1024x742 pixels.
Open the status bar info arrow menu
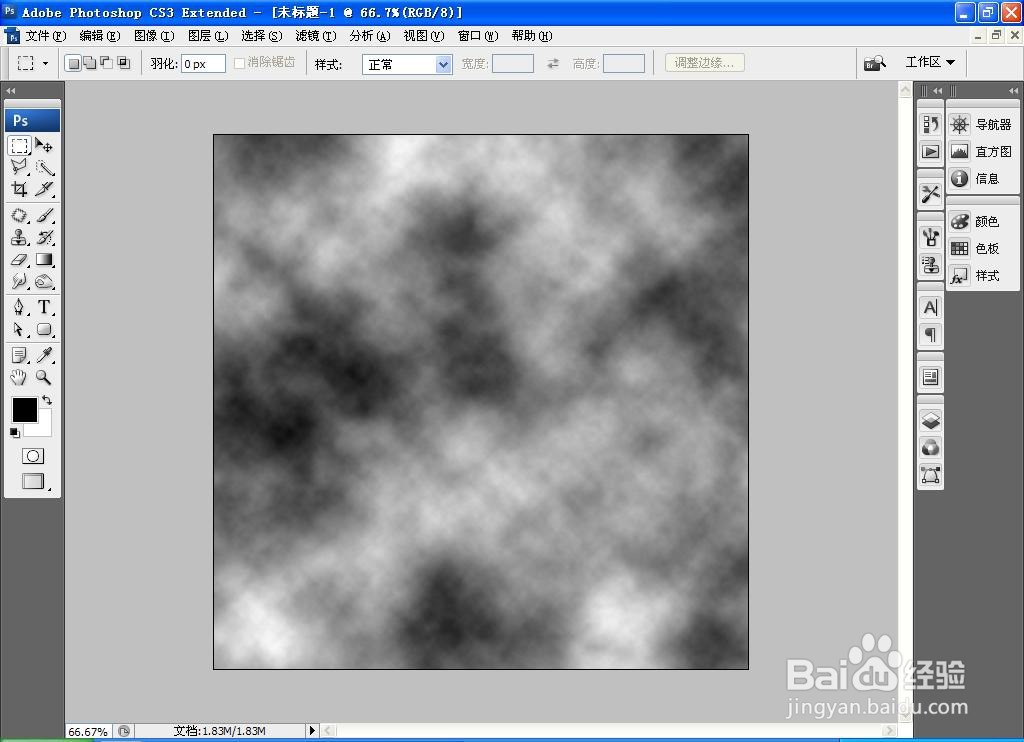[312, 730]
